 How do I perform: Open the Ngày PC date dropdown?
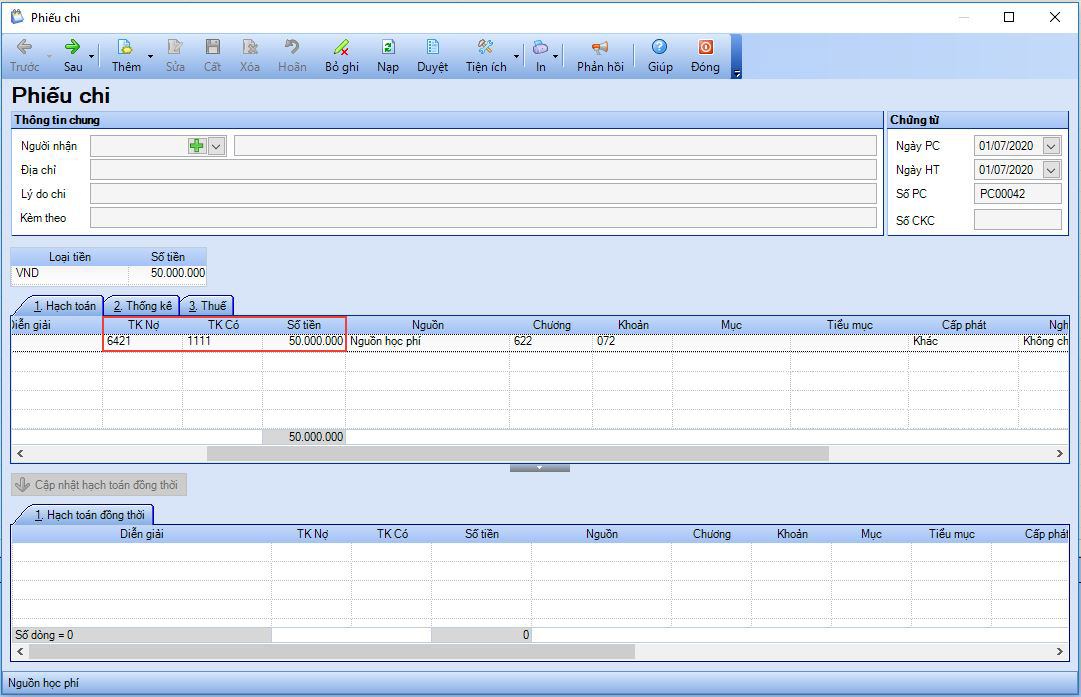1050,146
